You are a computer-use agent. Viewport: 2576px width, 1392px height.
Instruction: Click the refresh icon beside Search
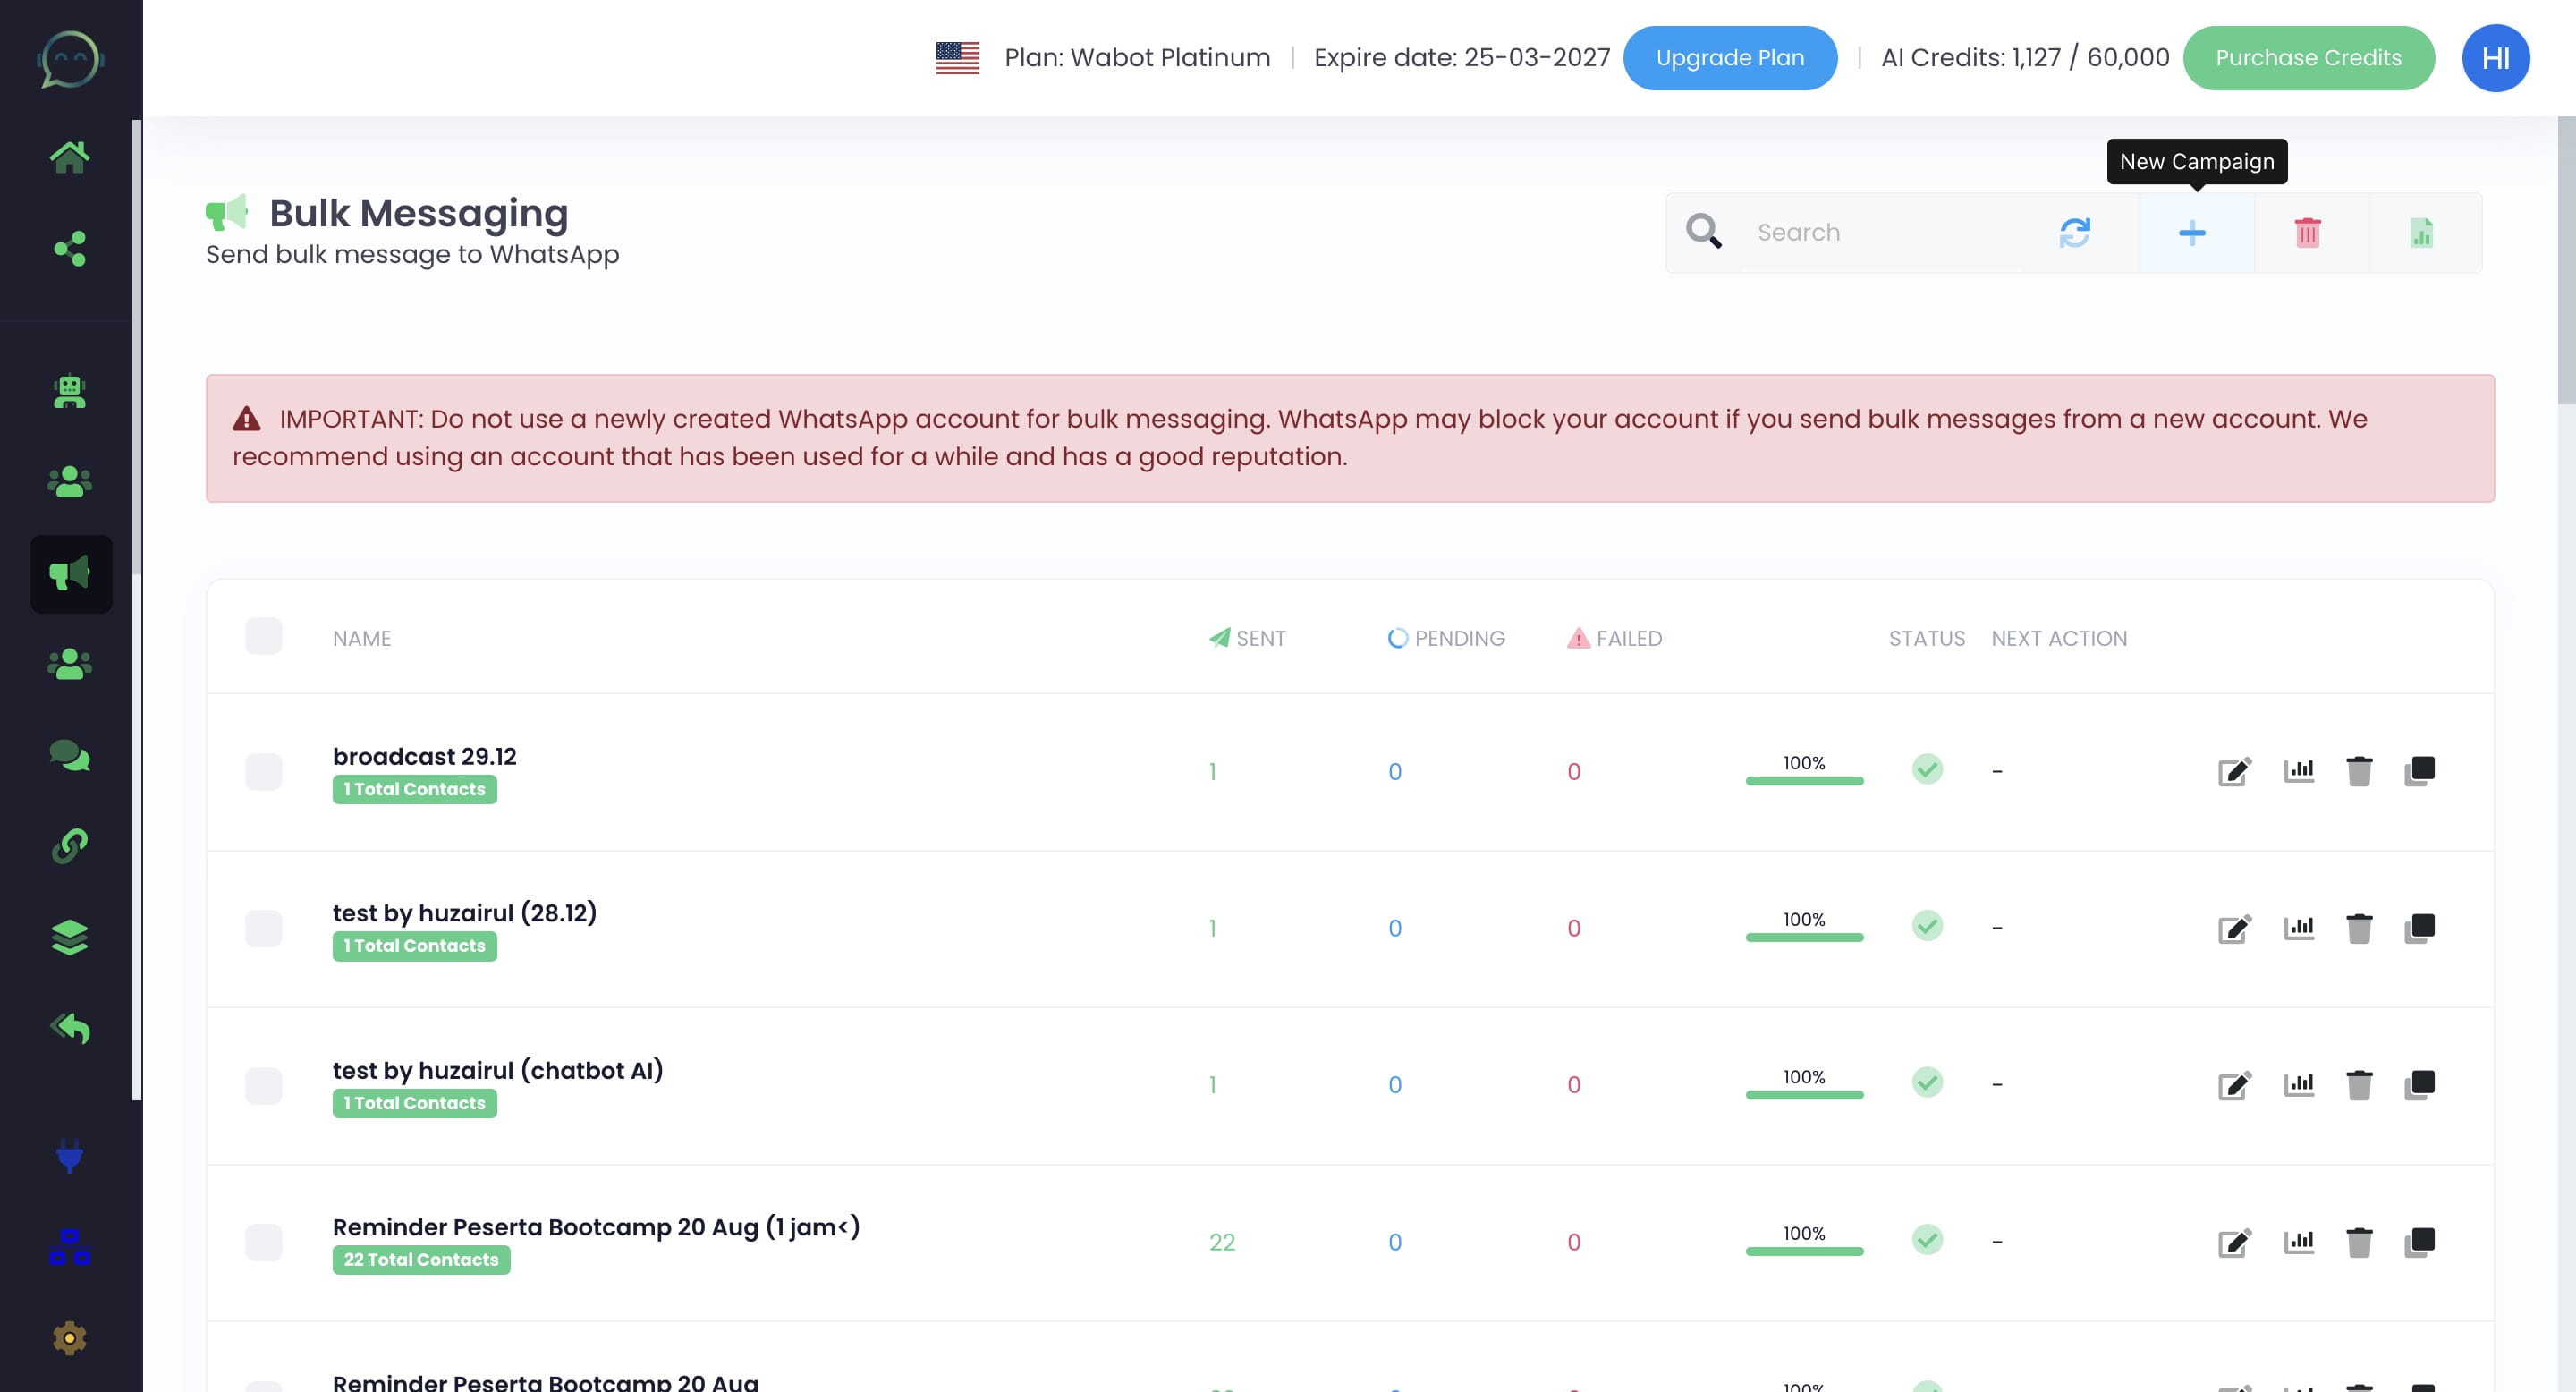[x=2075, y=233]
